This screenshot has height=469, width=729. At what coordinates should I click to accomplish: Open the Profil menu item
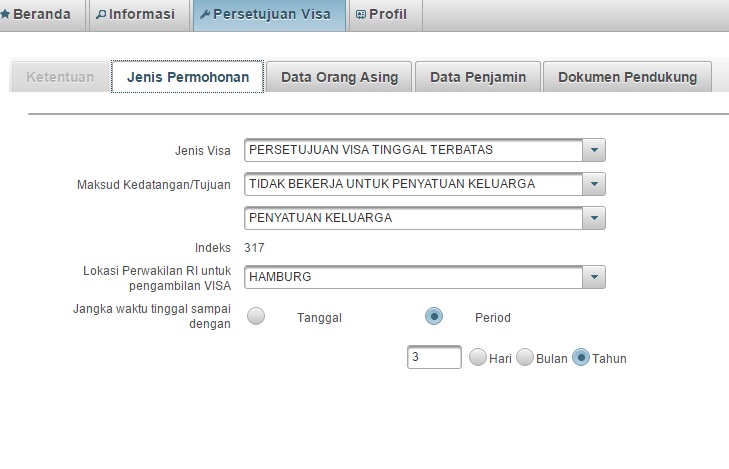click(386, 15)
